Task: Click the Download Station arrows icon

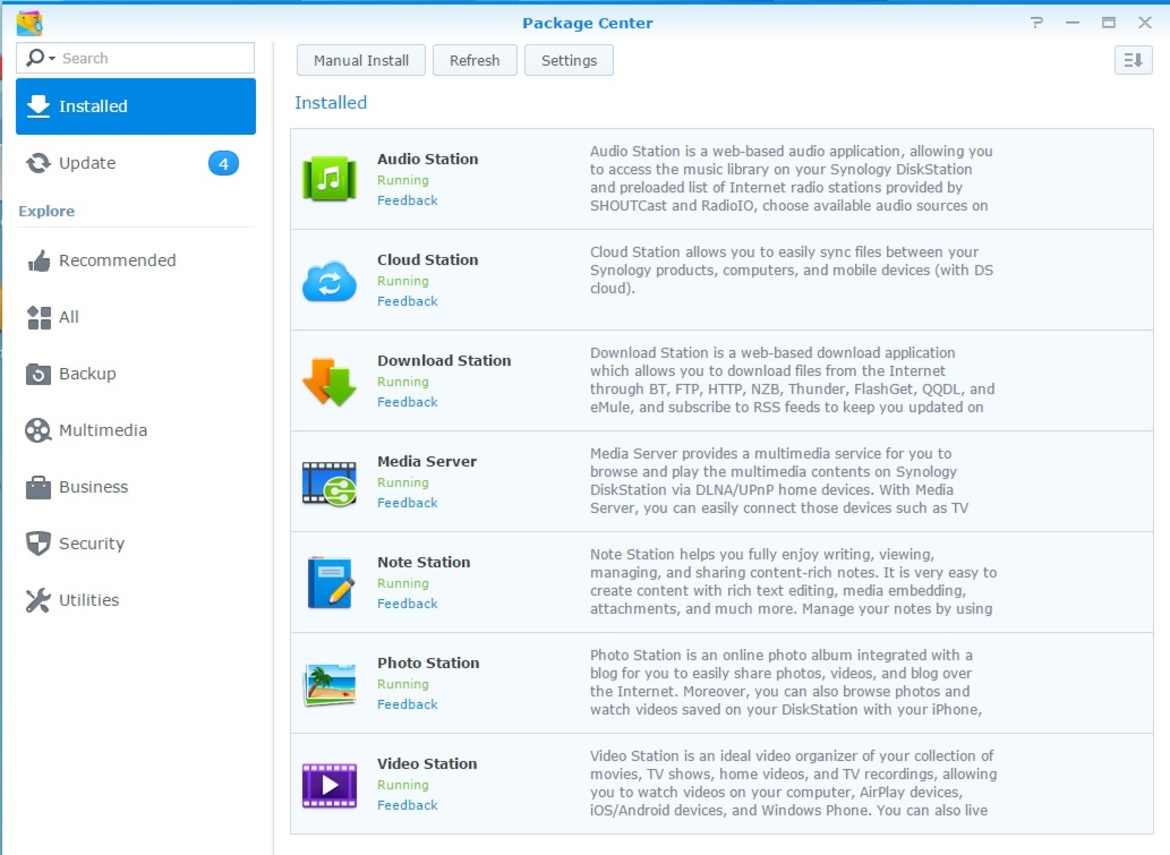Action: coord(329,382)
